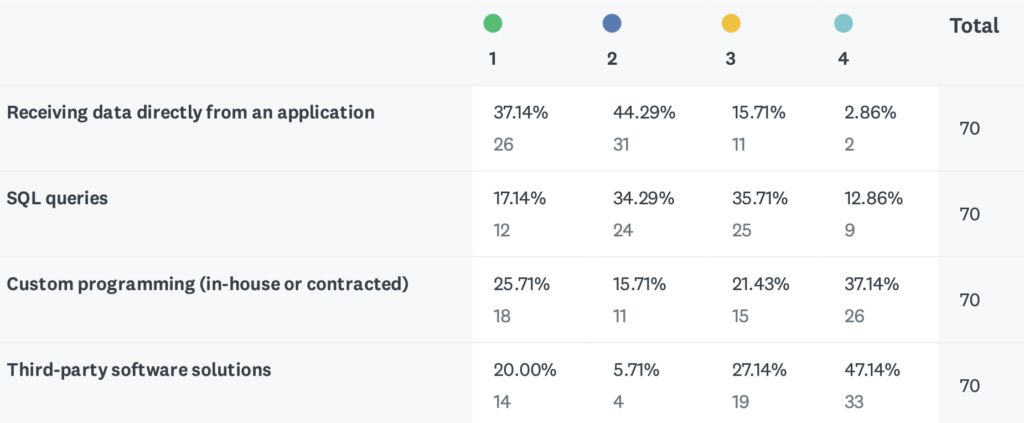This screenshot has width=1024, height=423.
Task: Click the 5.71% cell in column 2
Action: (x=636, y=370)
